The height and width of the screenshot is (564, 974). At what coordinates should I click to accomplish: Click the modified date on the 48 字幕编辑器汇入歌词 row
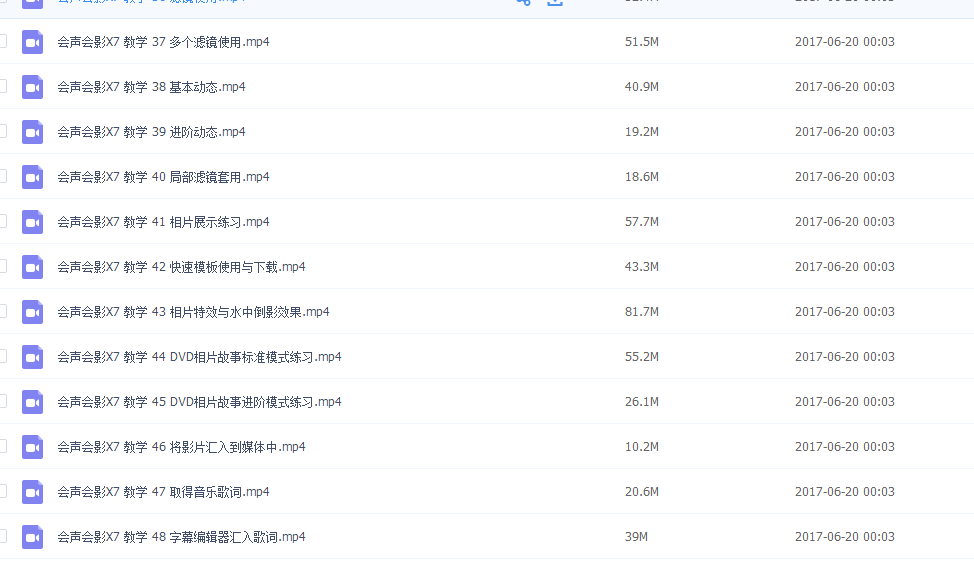pyautogui.click(x=845, y=537)
